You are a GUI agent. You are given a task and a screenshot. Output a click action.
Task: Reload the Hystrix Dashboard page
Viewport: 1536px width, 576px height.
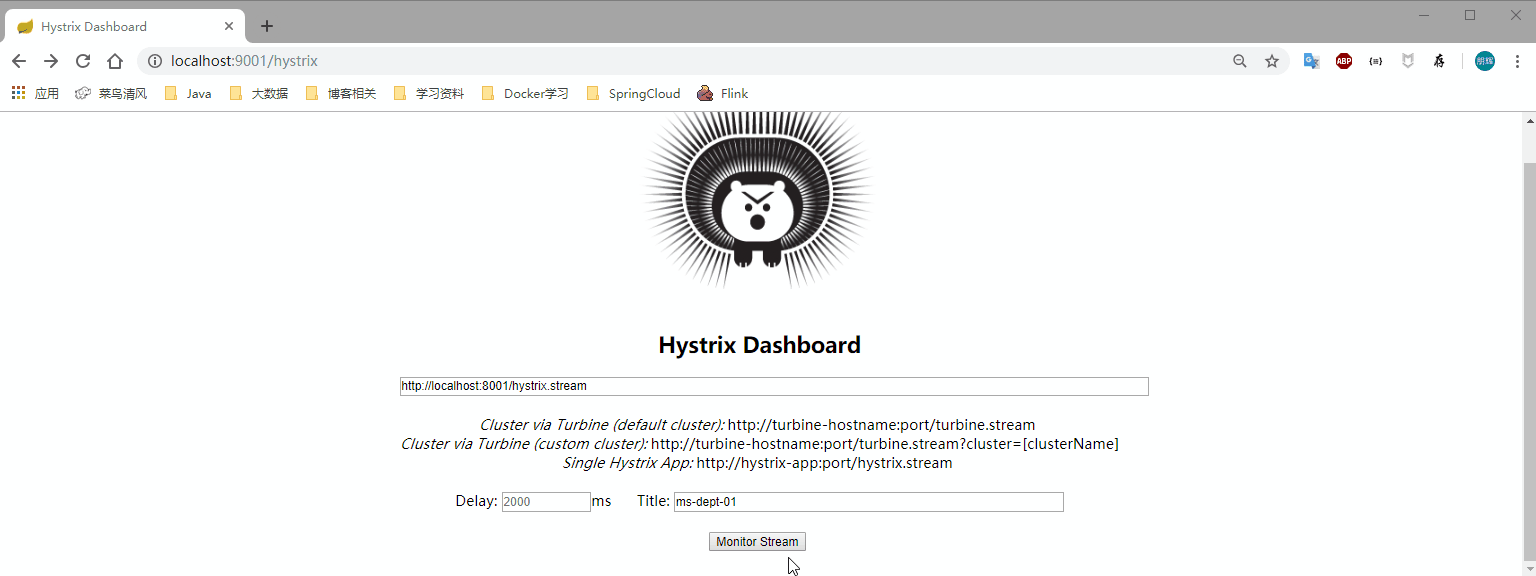click(83, 61)
